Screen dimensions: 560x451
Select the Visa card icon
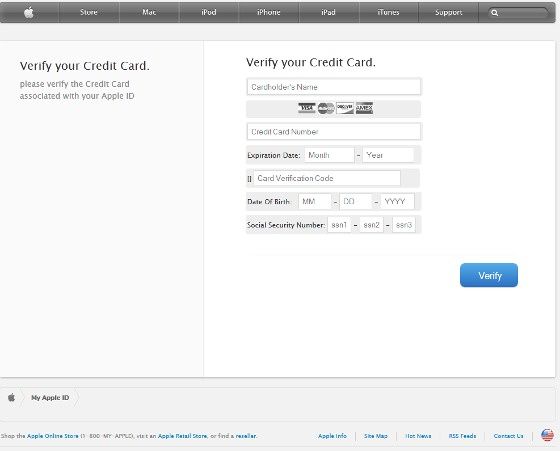pyautogui.click(x=307, y=108)
